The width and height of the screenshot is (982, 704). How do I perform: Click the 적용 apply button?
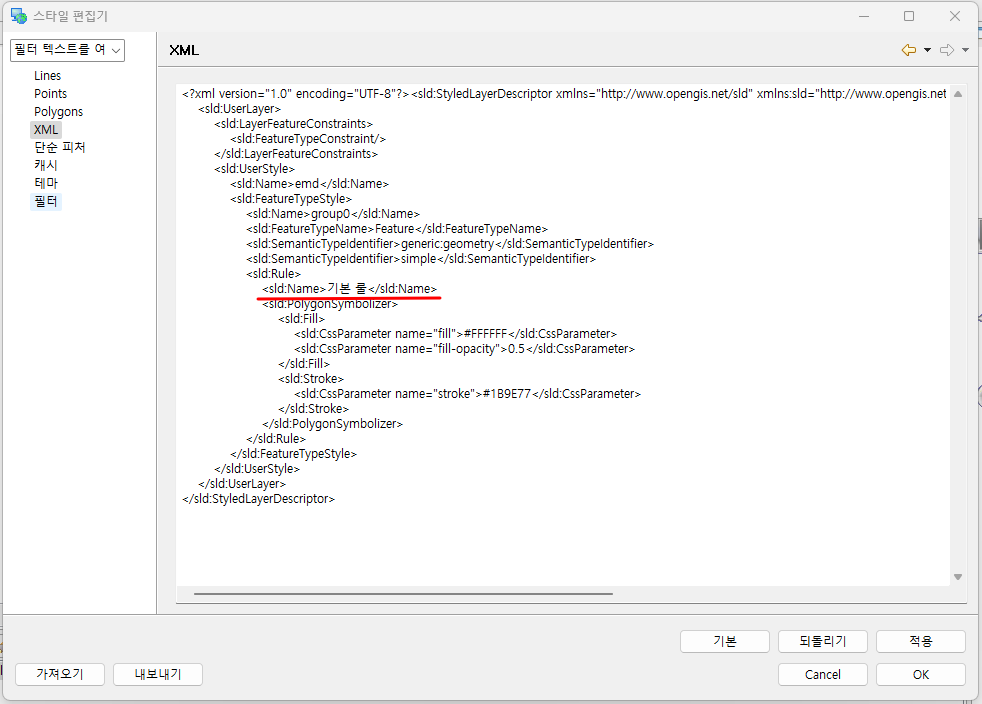pyautogui.click(x=921, y=641)
